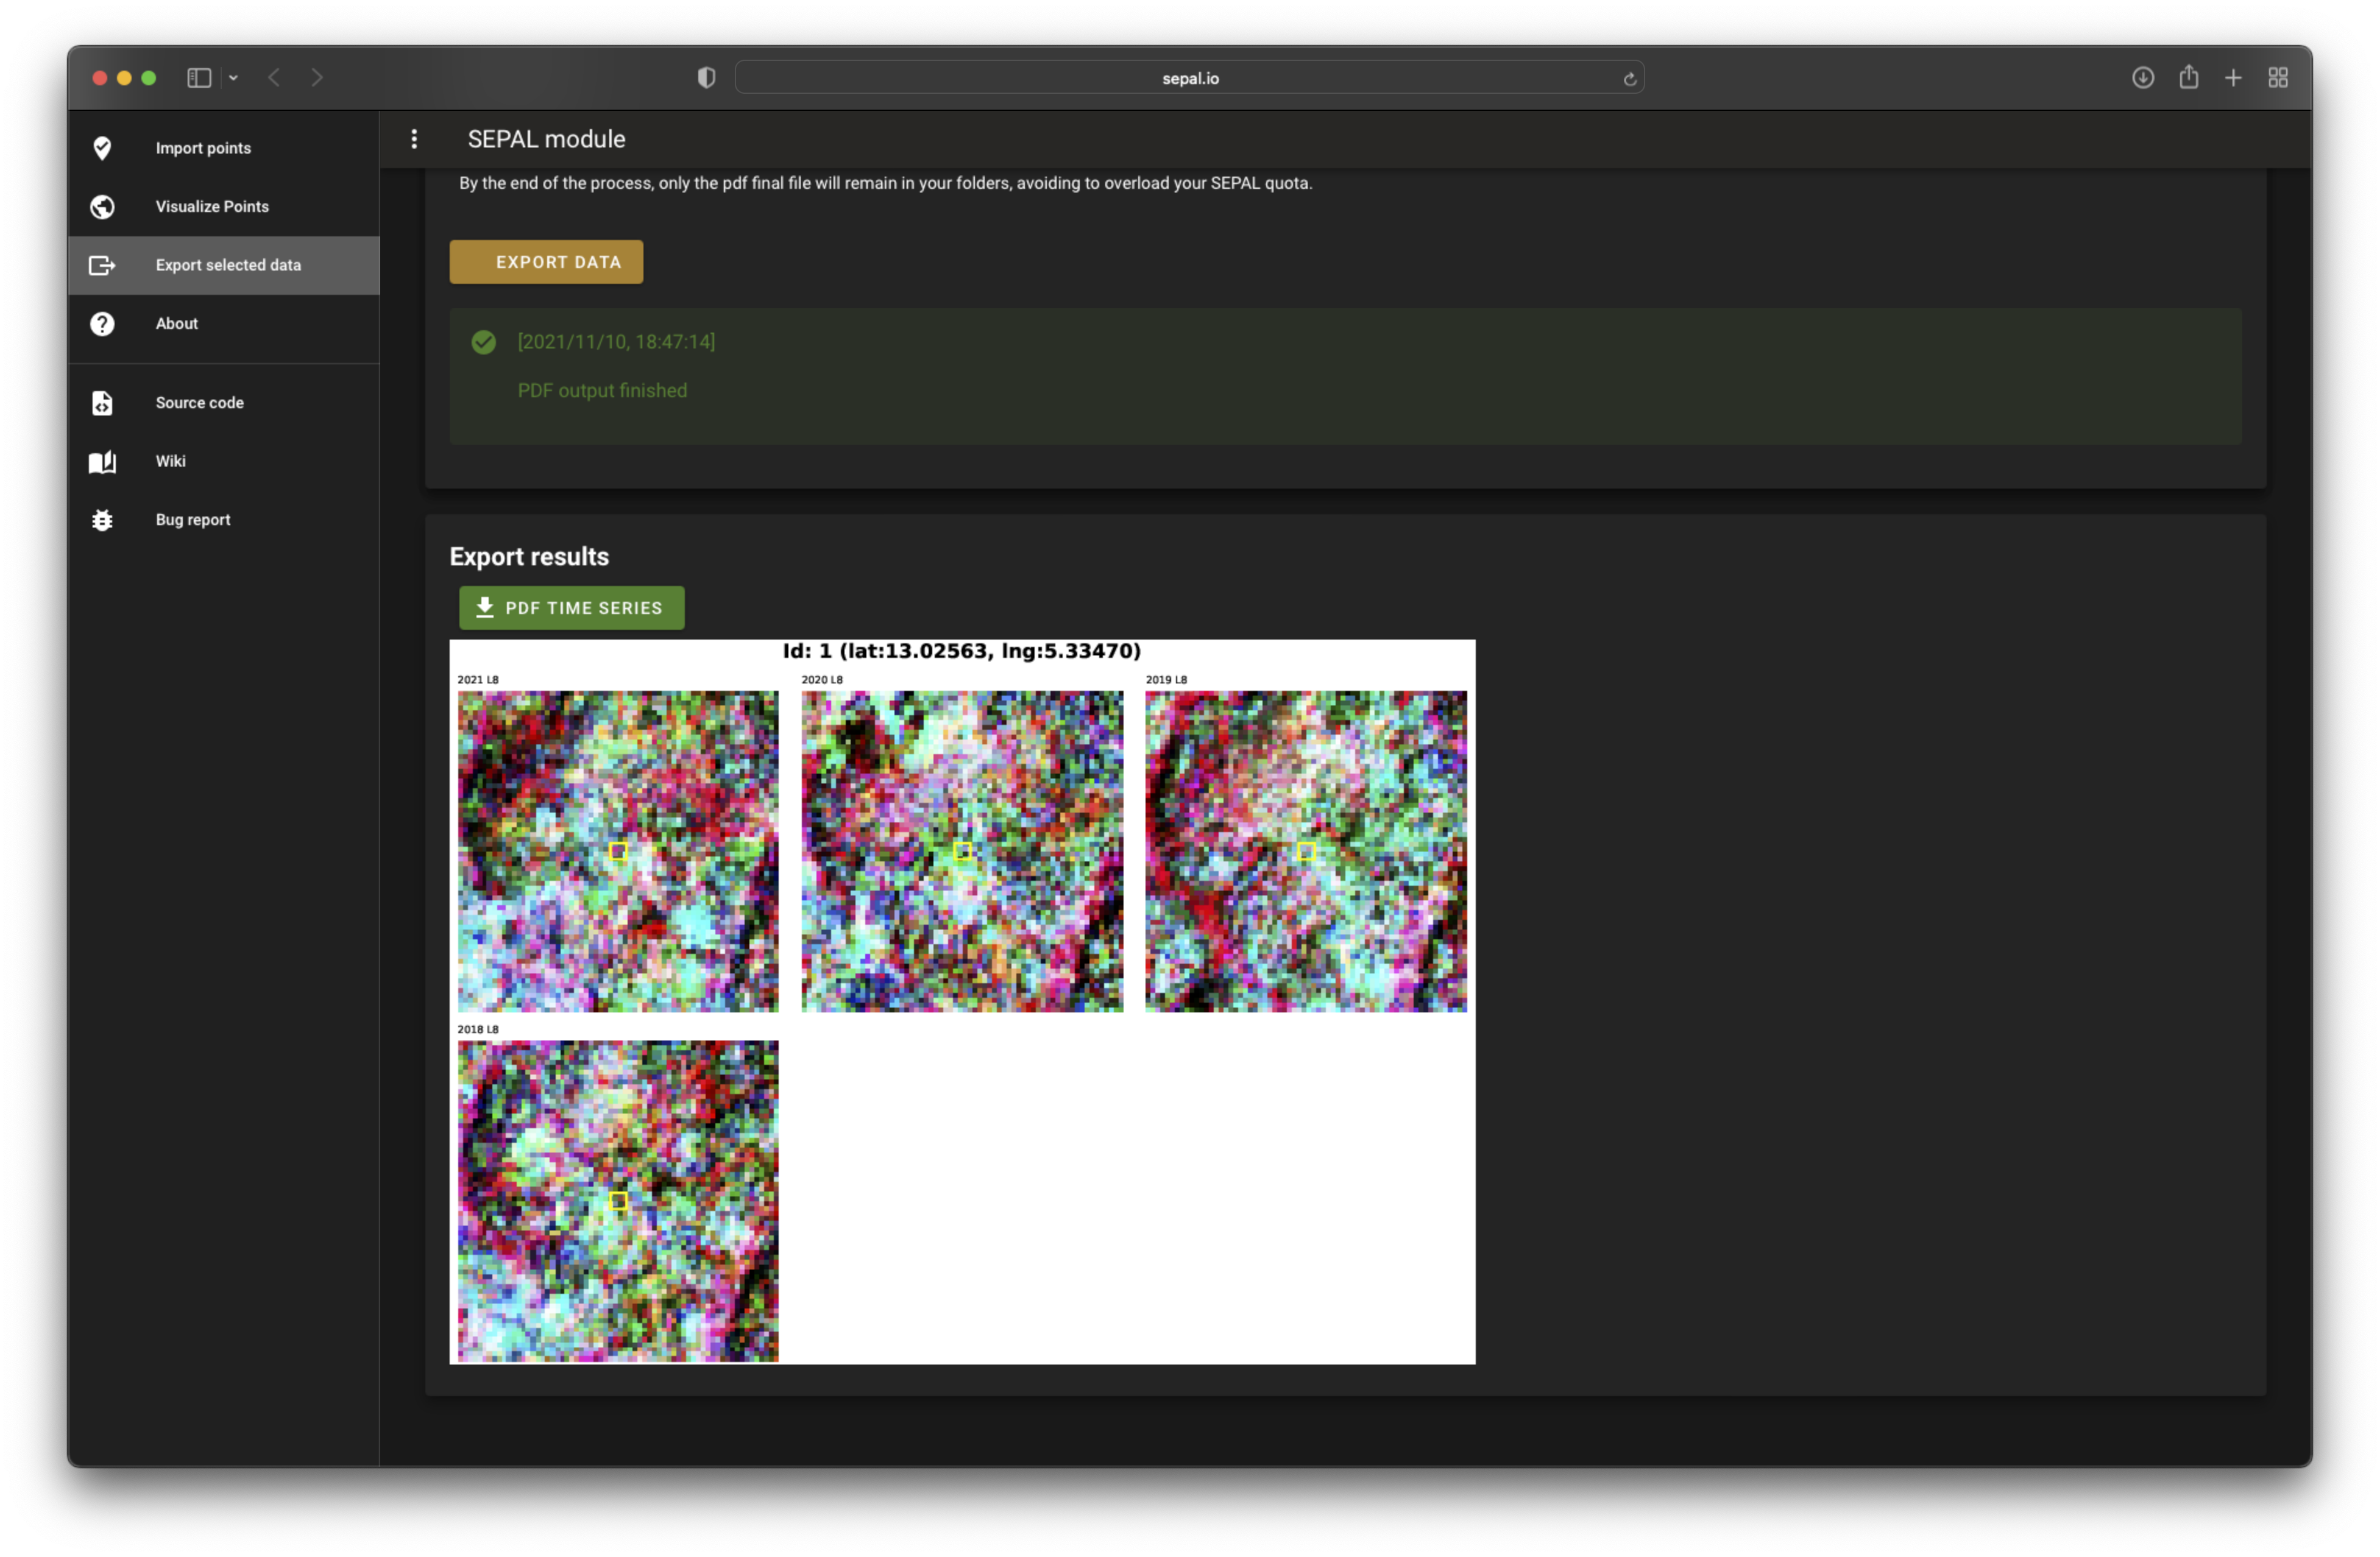Select the Export selected data menu item
Image resolution: width=2380 pixels, height=1557 pixels.
[x=228, y=265]
